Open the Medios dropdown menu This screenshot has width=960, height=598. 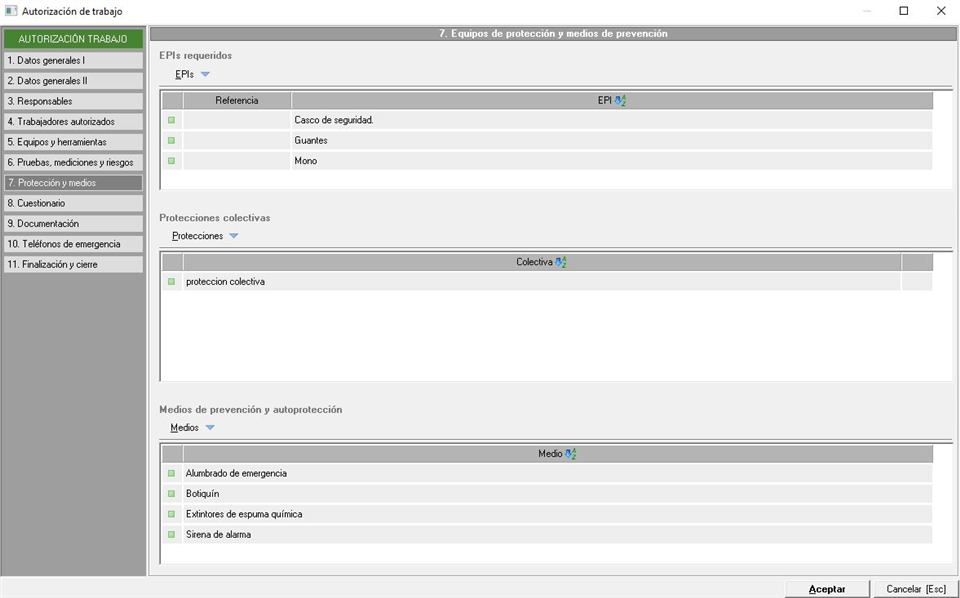pyautogui.click(x=192, y=428)
